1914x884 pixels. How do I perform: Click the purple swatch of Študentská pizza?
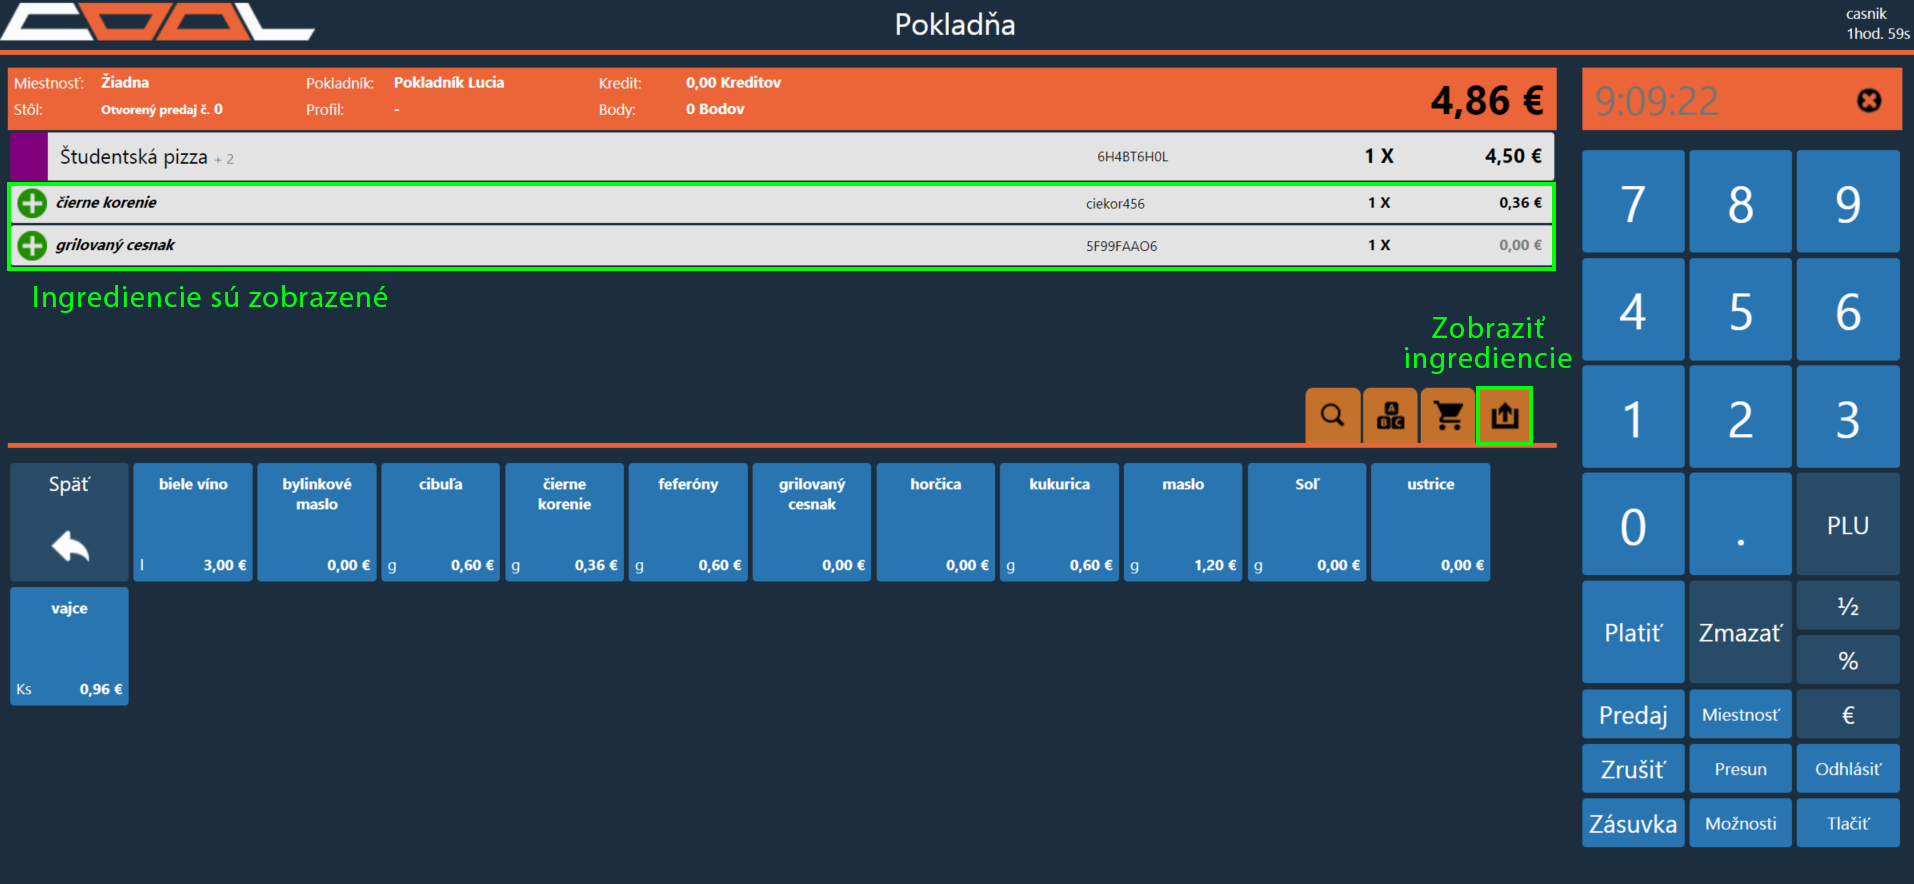click(28, 157)
